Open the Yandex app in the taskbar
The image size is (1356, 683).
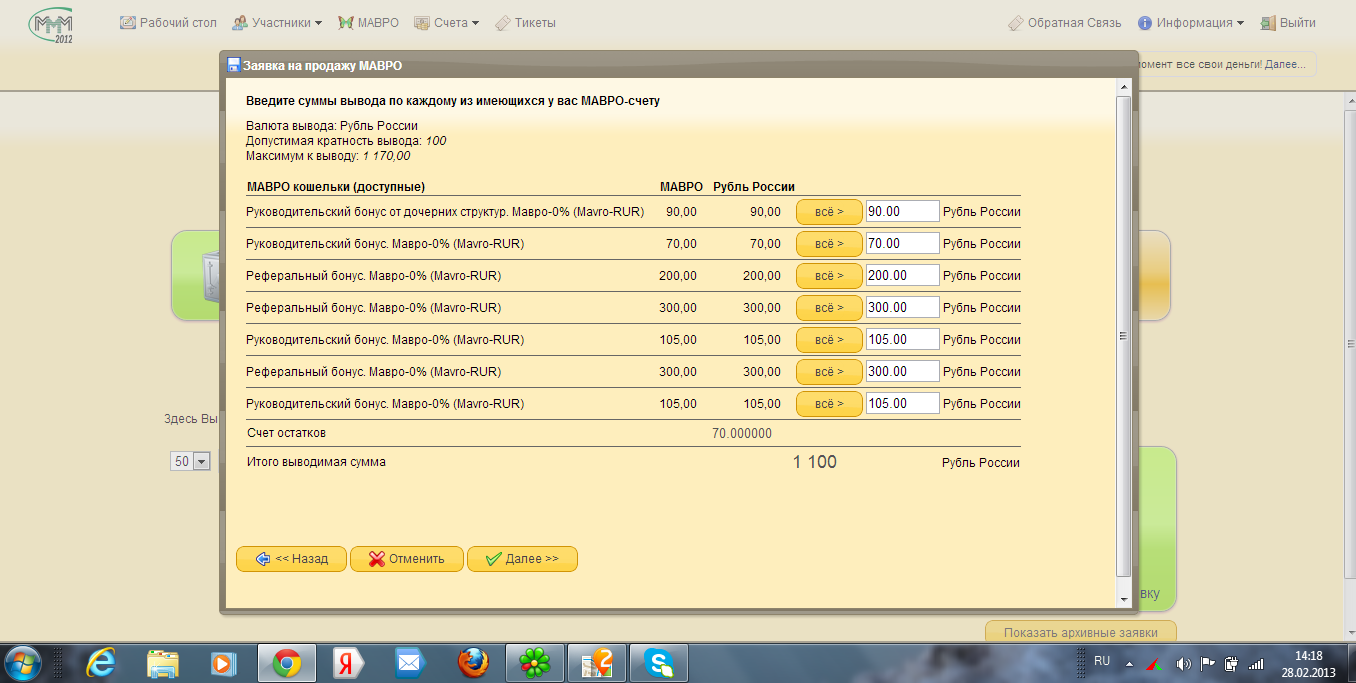[349, 662]
